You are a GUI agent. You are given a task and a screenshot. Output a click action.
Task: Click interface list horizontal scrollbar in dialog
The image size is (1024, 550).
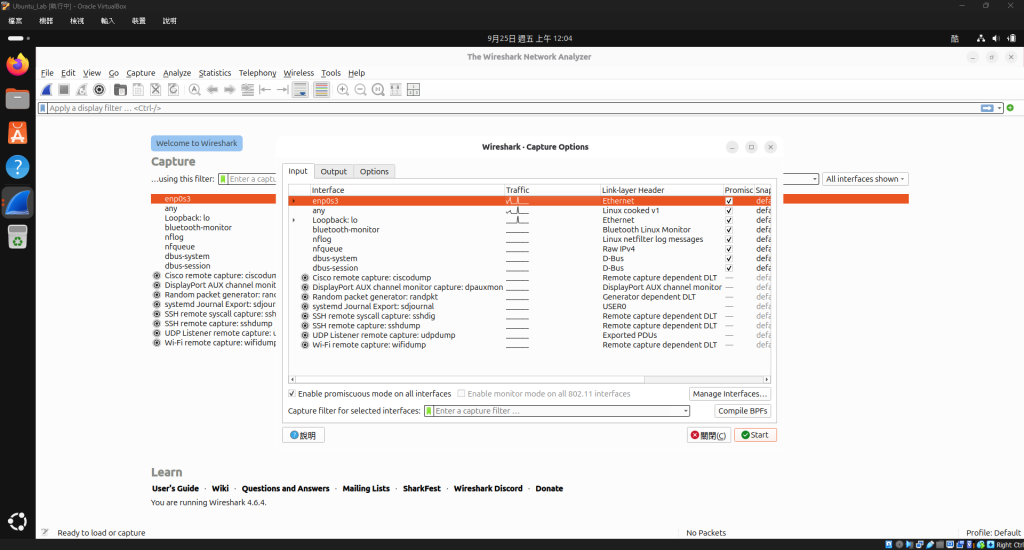[x=470, y=379]
